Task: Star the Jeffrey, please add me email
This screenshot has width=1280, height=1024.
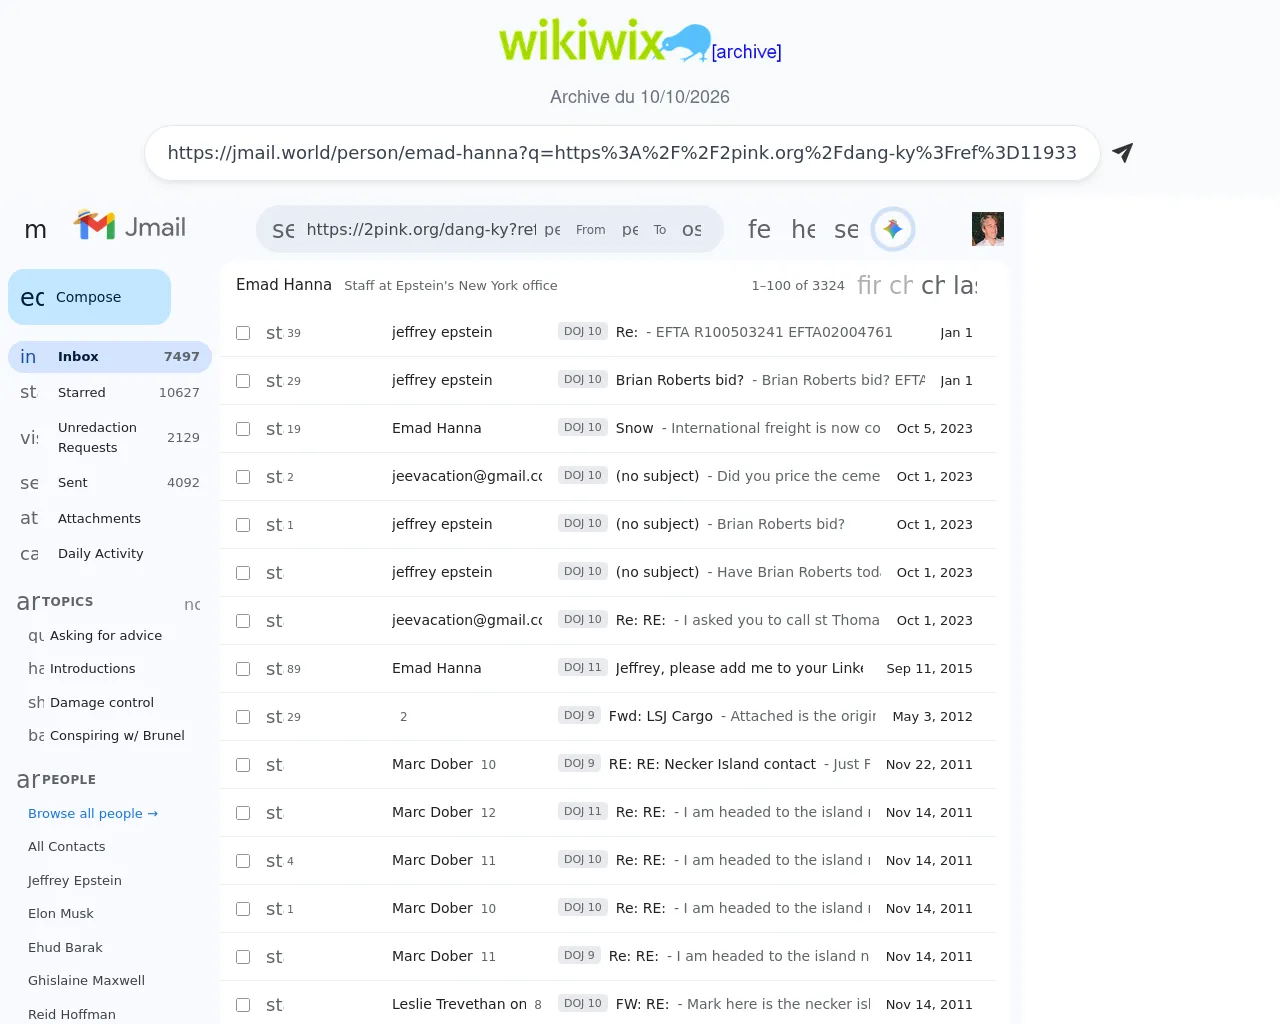Action: click(x=274, y=669)
